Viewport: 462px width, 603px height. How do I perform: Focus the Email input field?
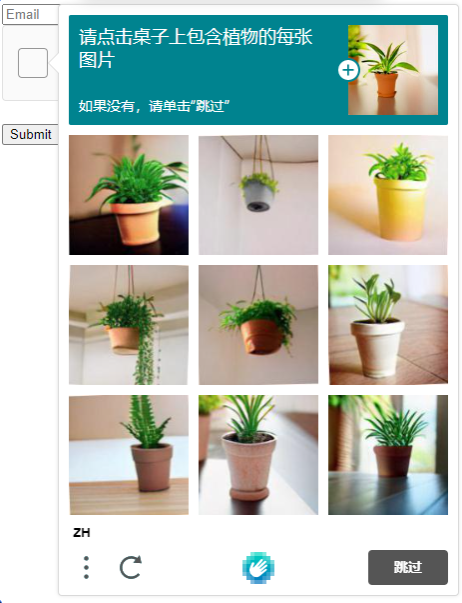pos(31,15)
